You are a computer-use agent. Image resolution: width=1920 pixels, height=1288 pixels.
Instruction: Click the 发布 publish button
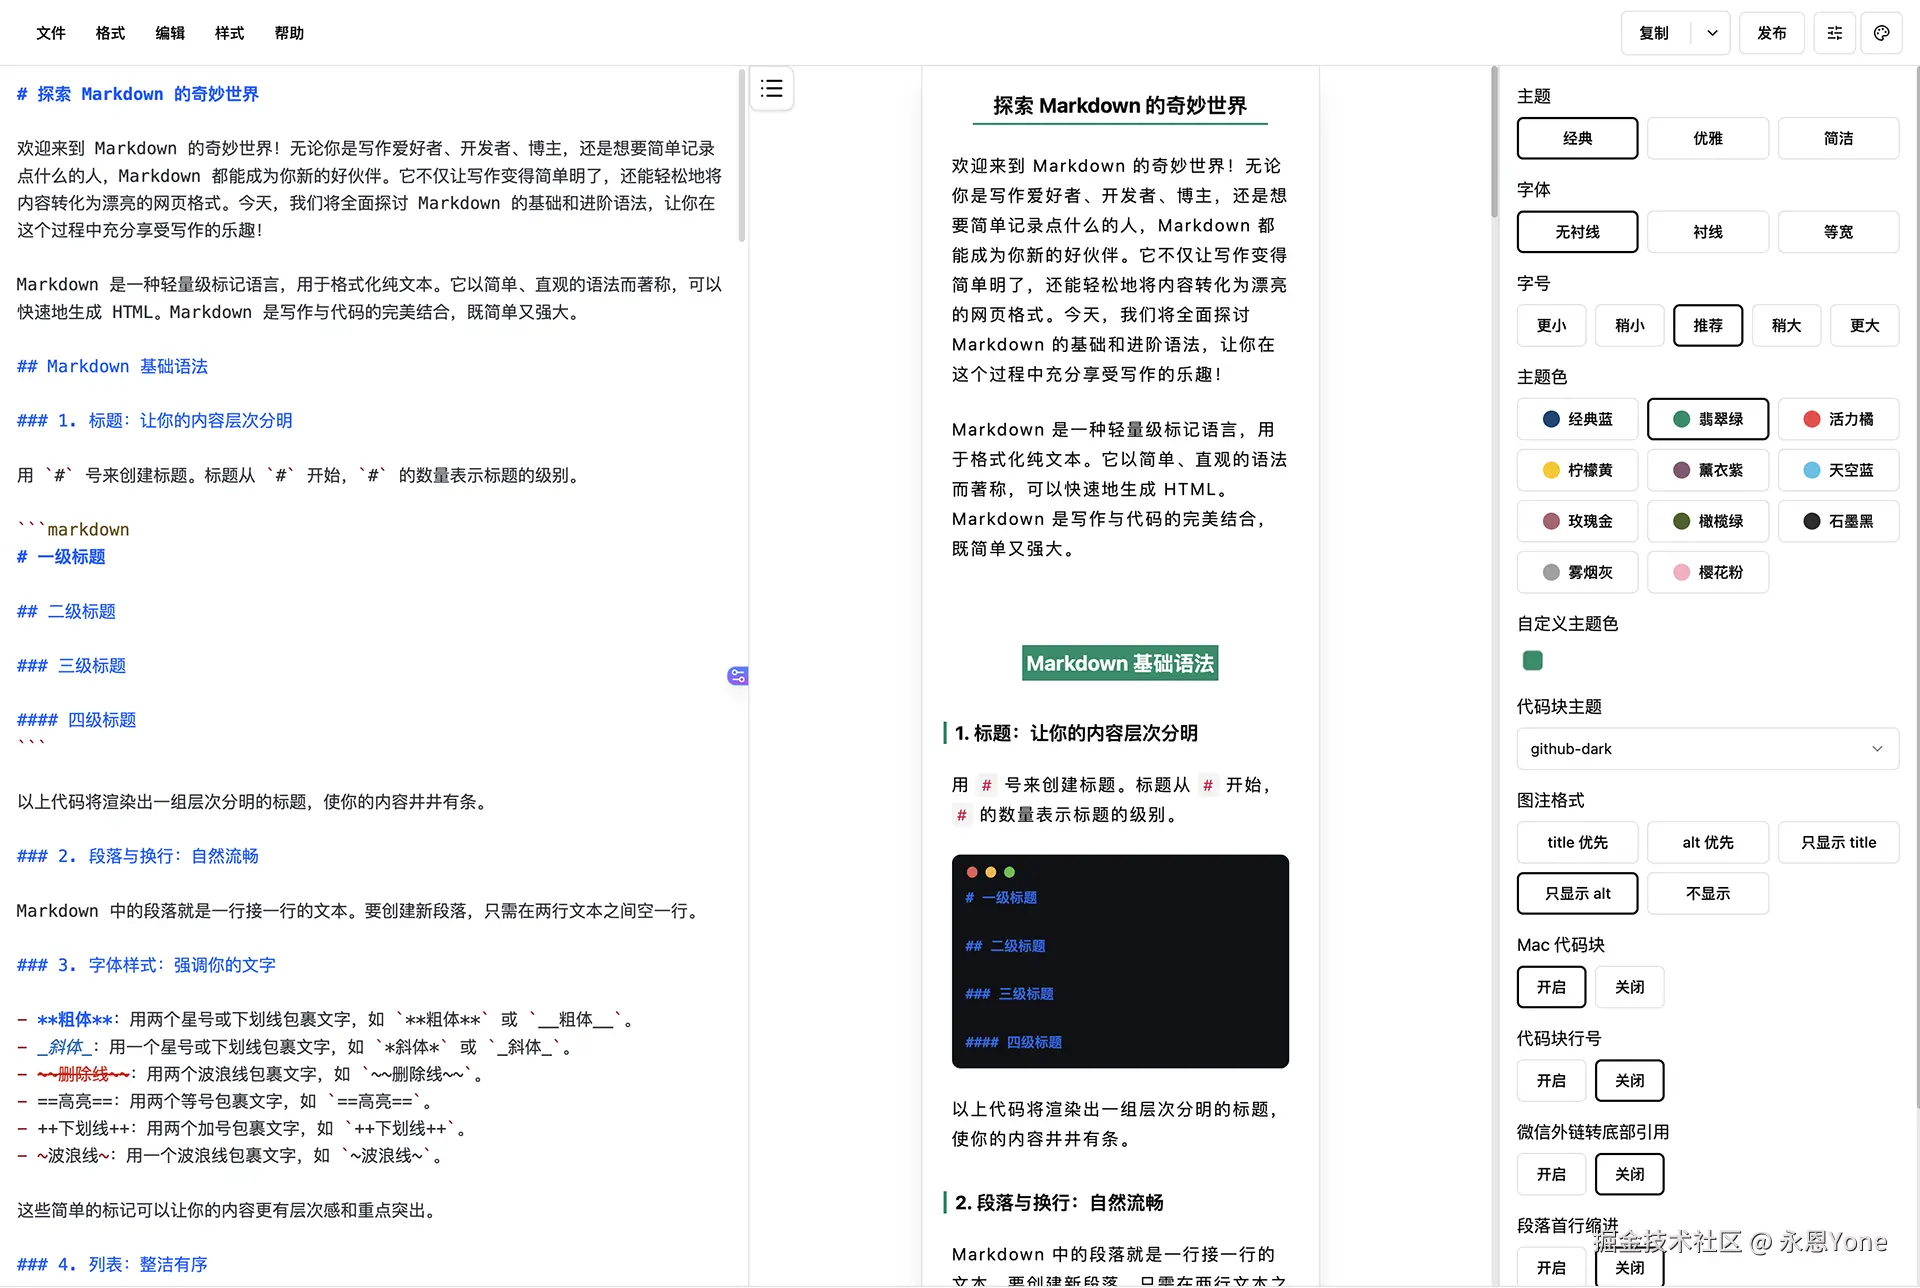click(x=1771, y=33)
